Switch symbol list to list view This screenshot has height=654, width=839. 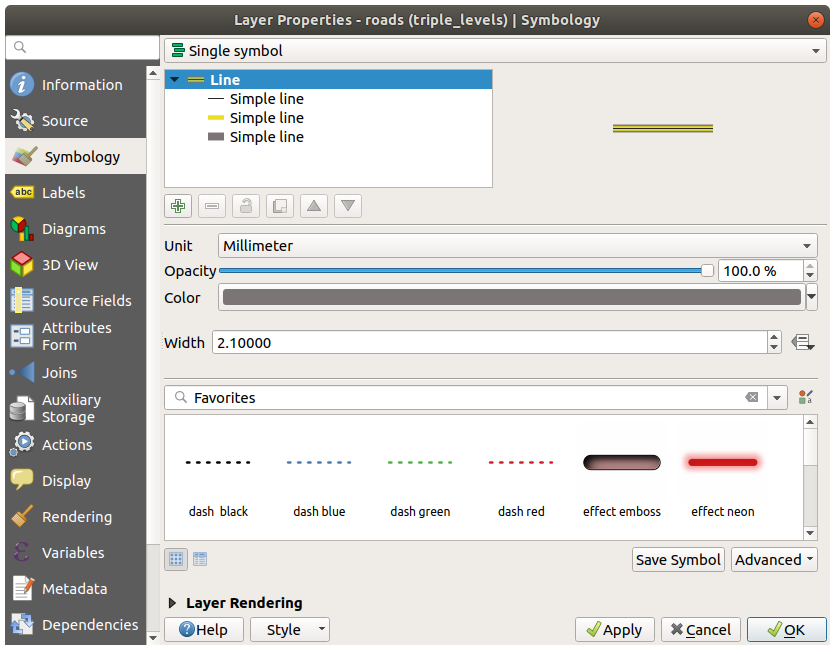coord(200,559)
